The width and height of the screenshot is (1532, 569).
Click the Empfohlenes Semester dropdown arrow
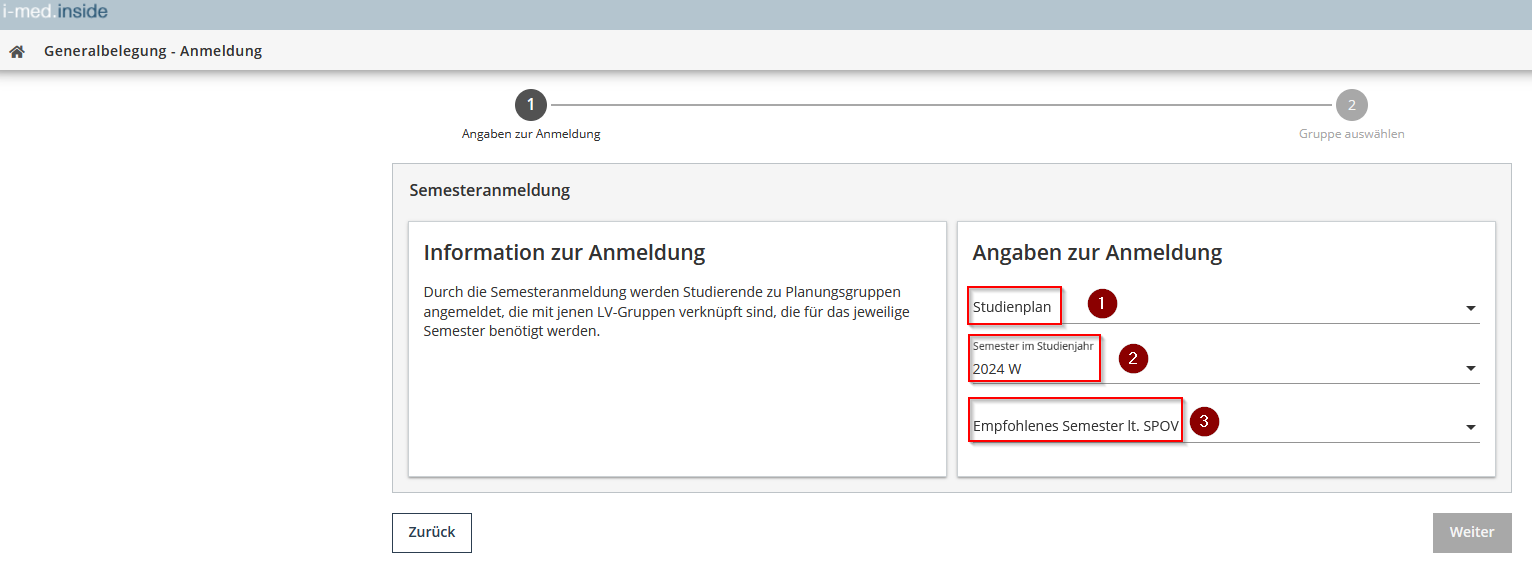[1471, 428]
